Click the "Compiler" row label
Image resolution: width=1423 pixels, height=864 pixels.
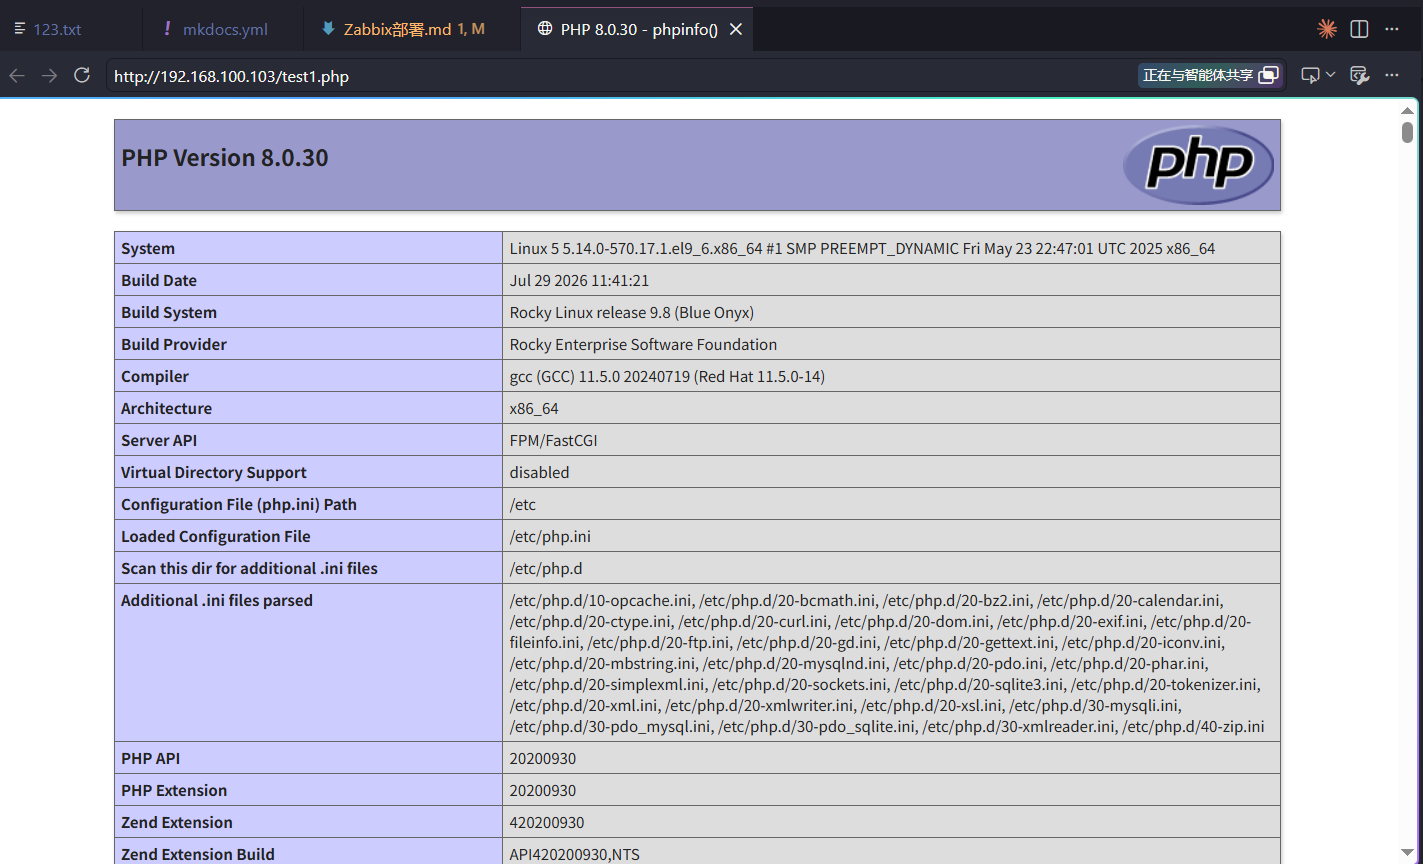coord(155,376)
